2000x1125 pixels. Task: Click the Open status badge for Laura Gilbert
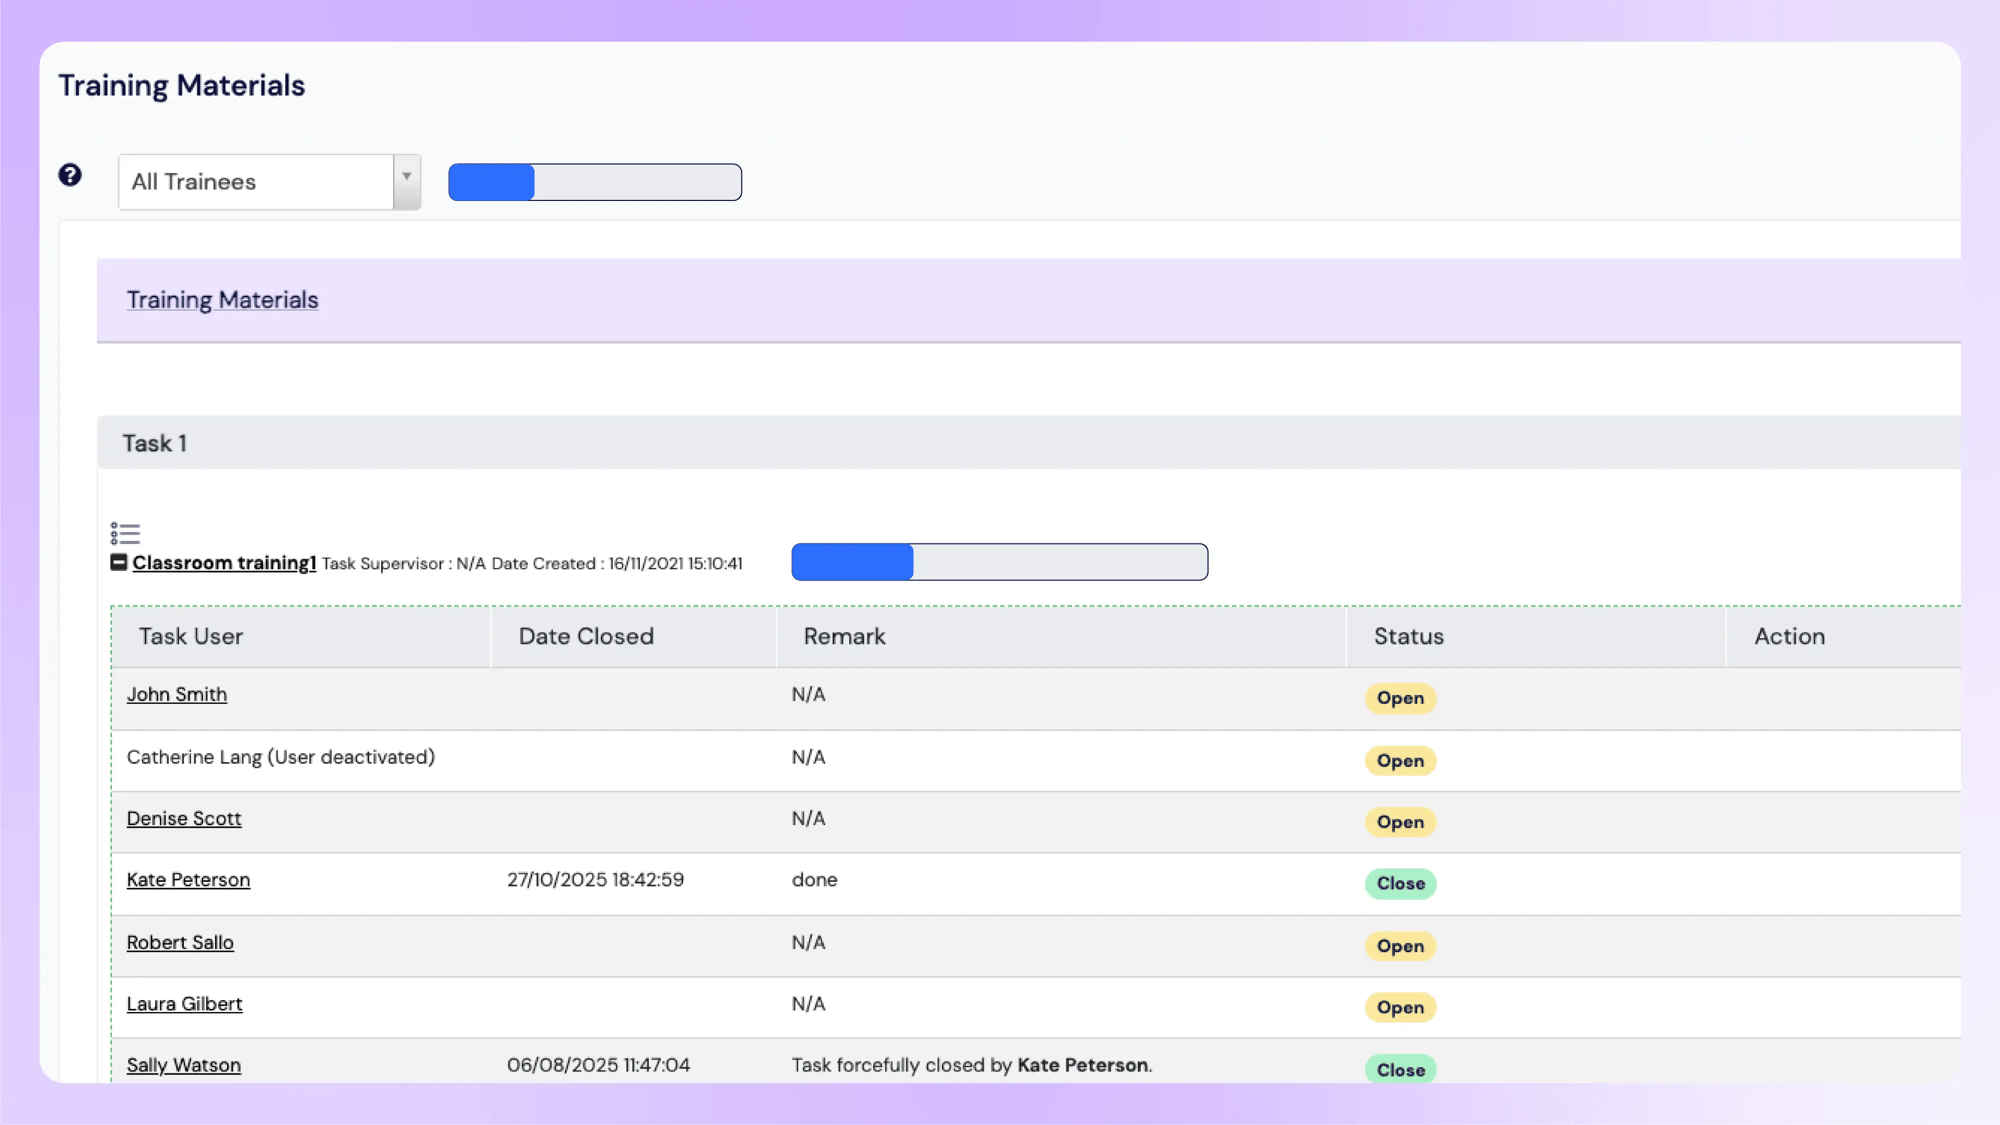(x=1400, y=1007)
